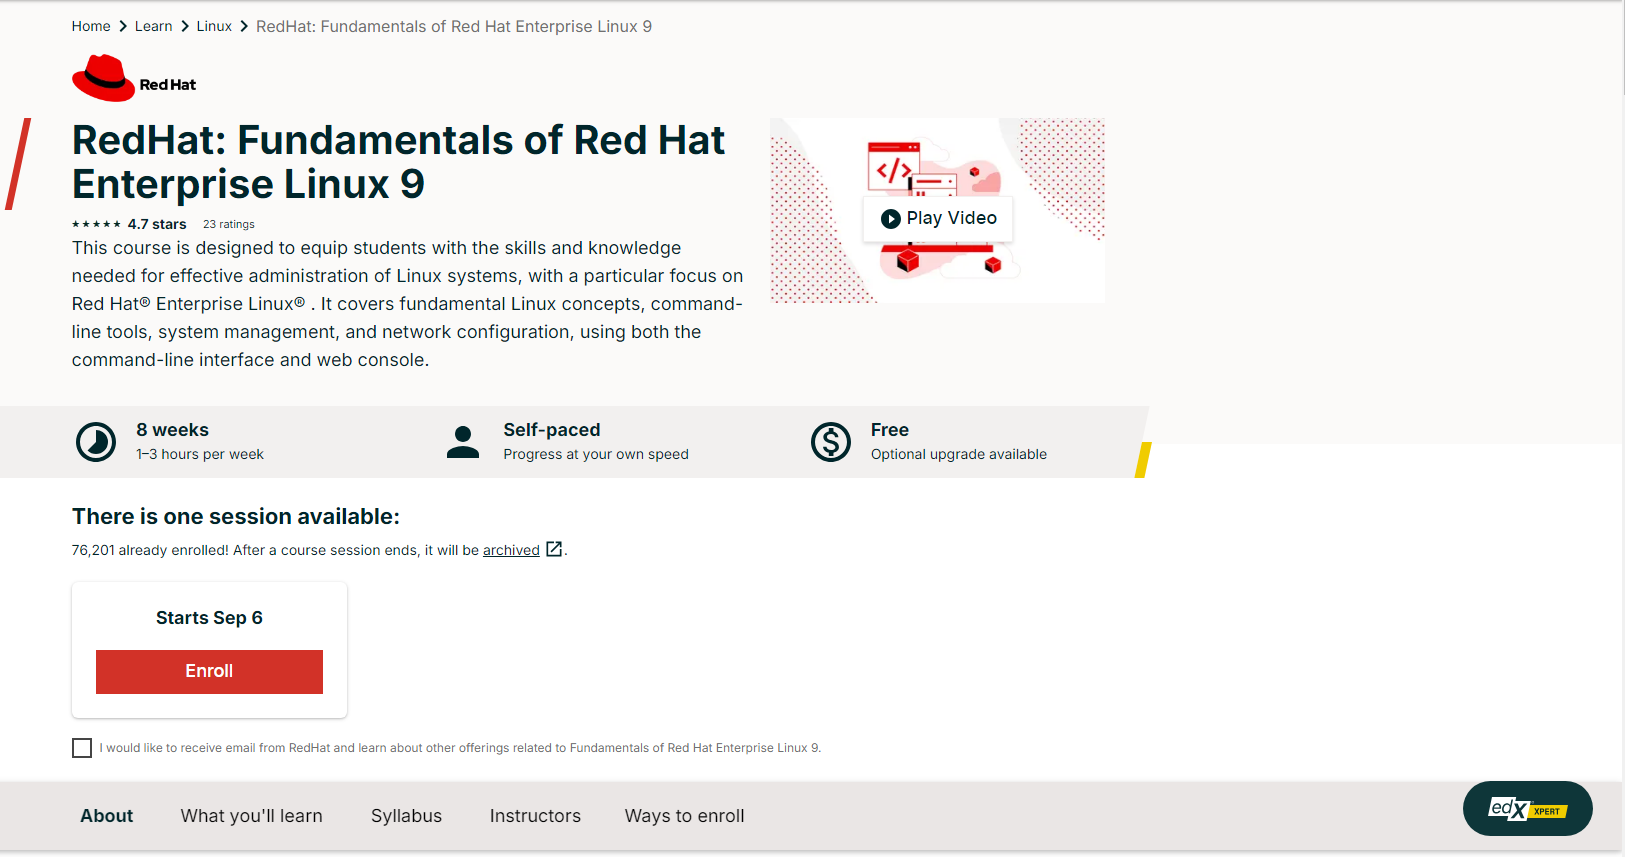Click the course video thumbnail image
The width and height of the screenshot is (1625, 857).
click(1050, 170)
